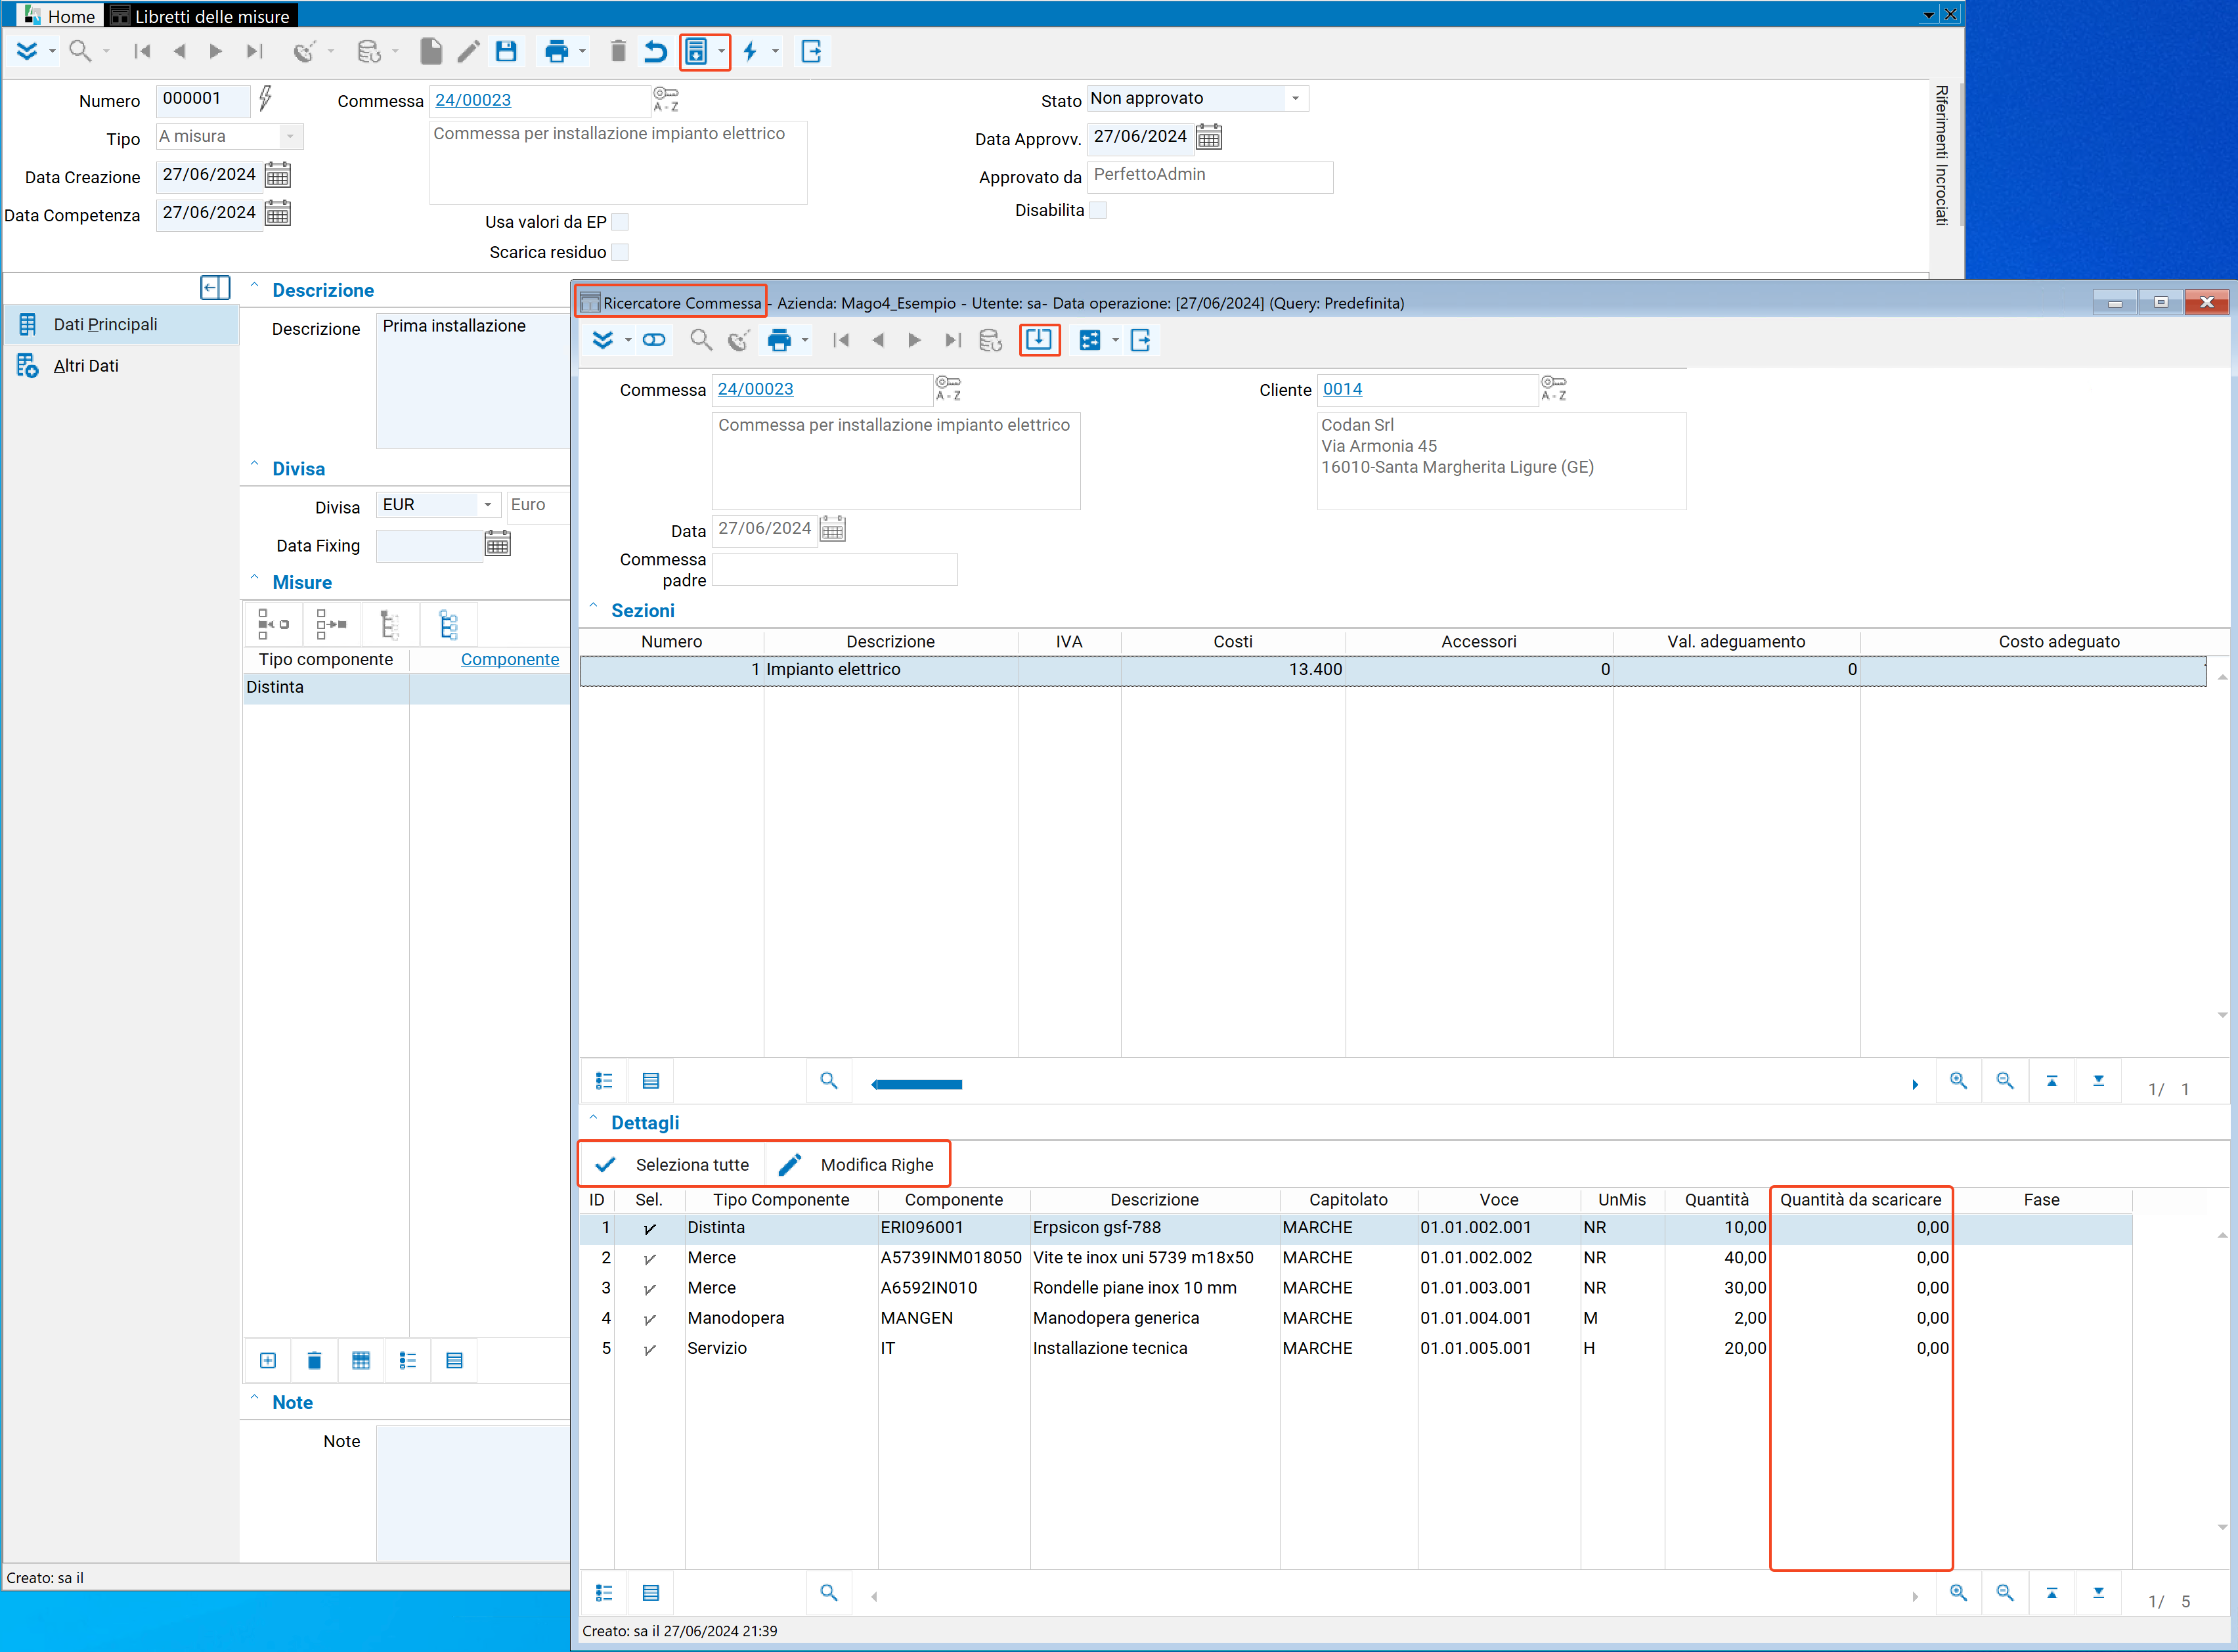Click zoom-in icon under Sezioni grid
Image resolution: width=2238 pixels, height=1652 pixels.
click(x=1958, y=1081)
